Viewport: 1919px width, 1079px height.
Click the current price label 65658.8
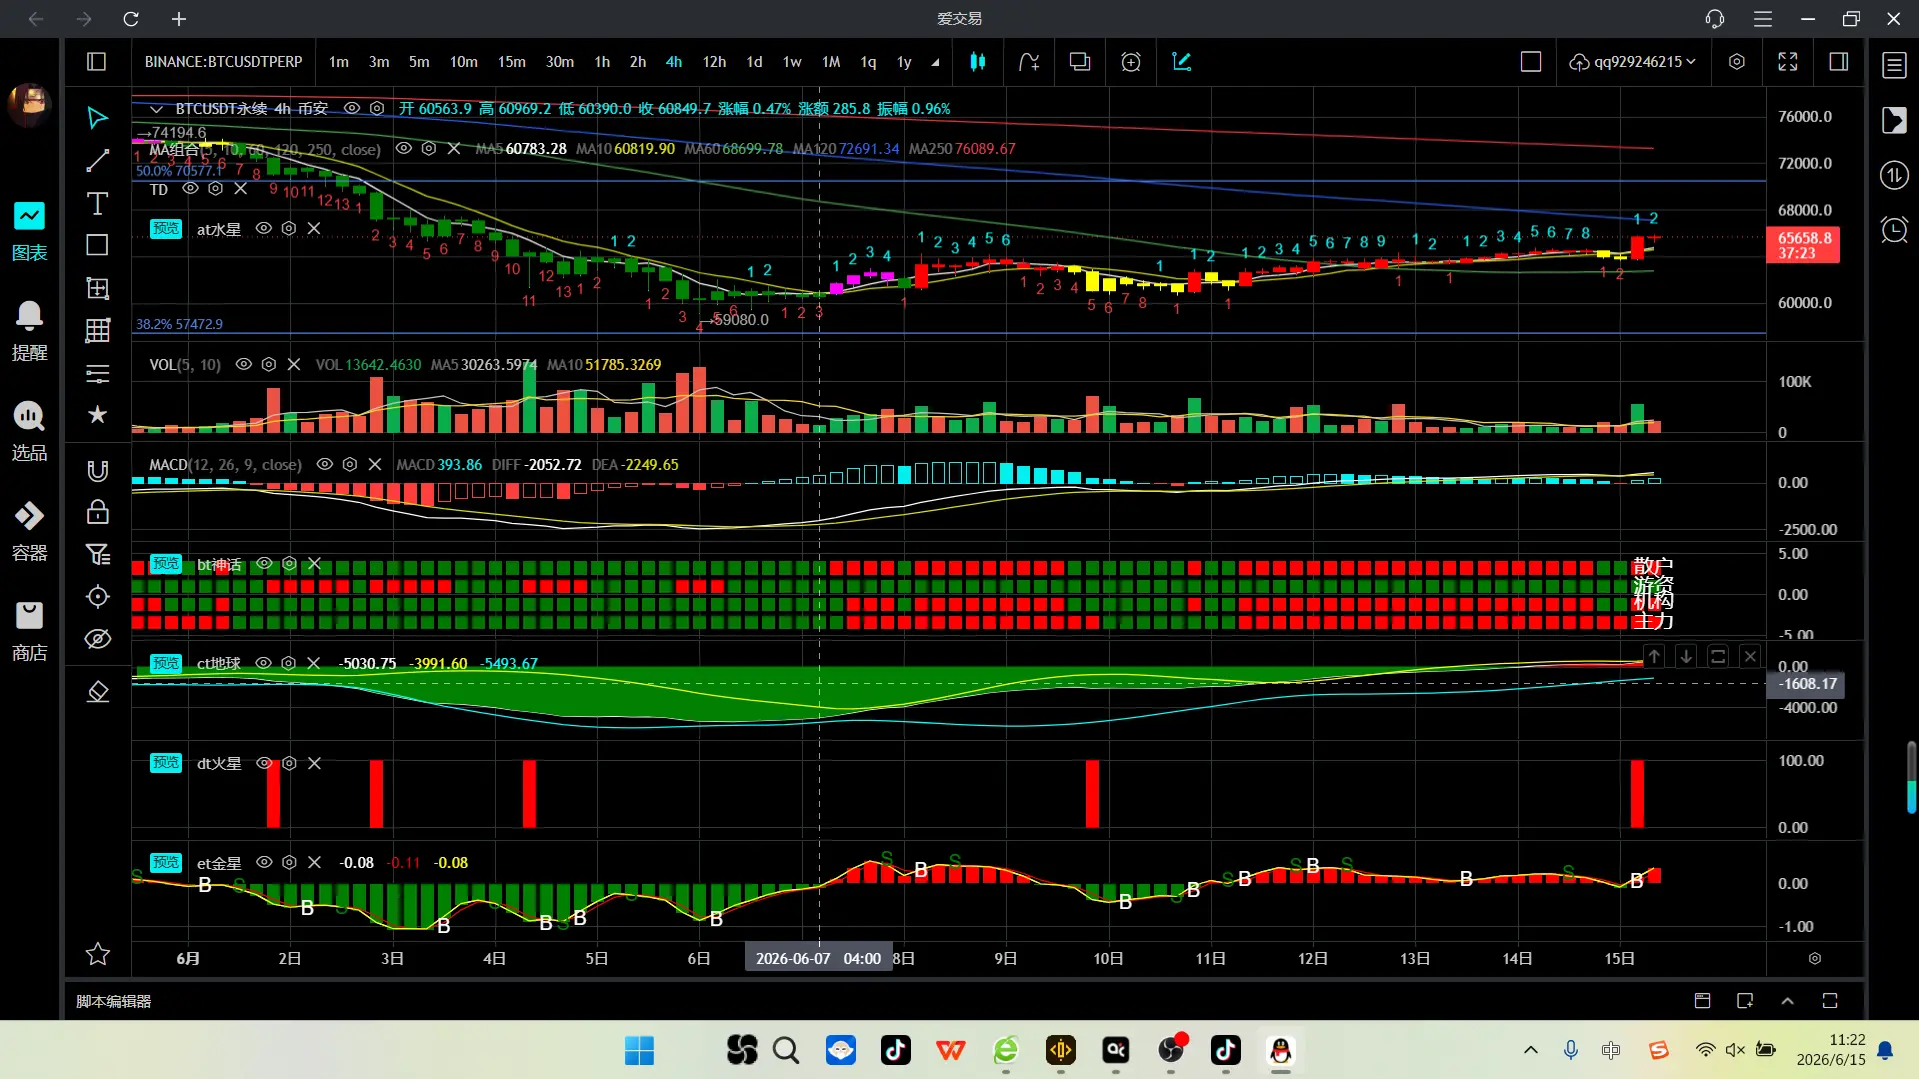tap(1804, 245)
